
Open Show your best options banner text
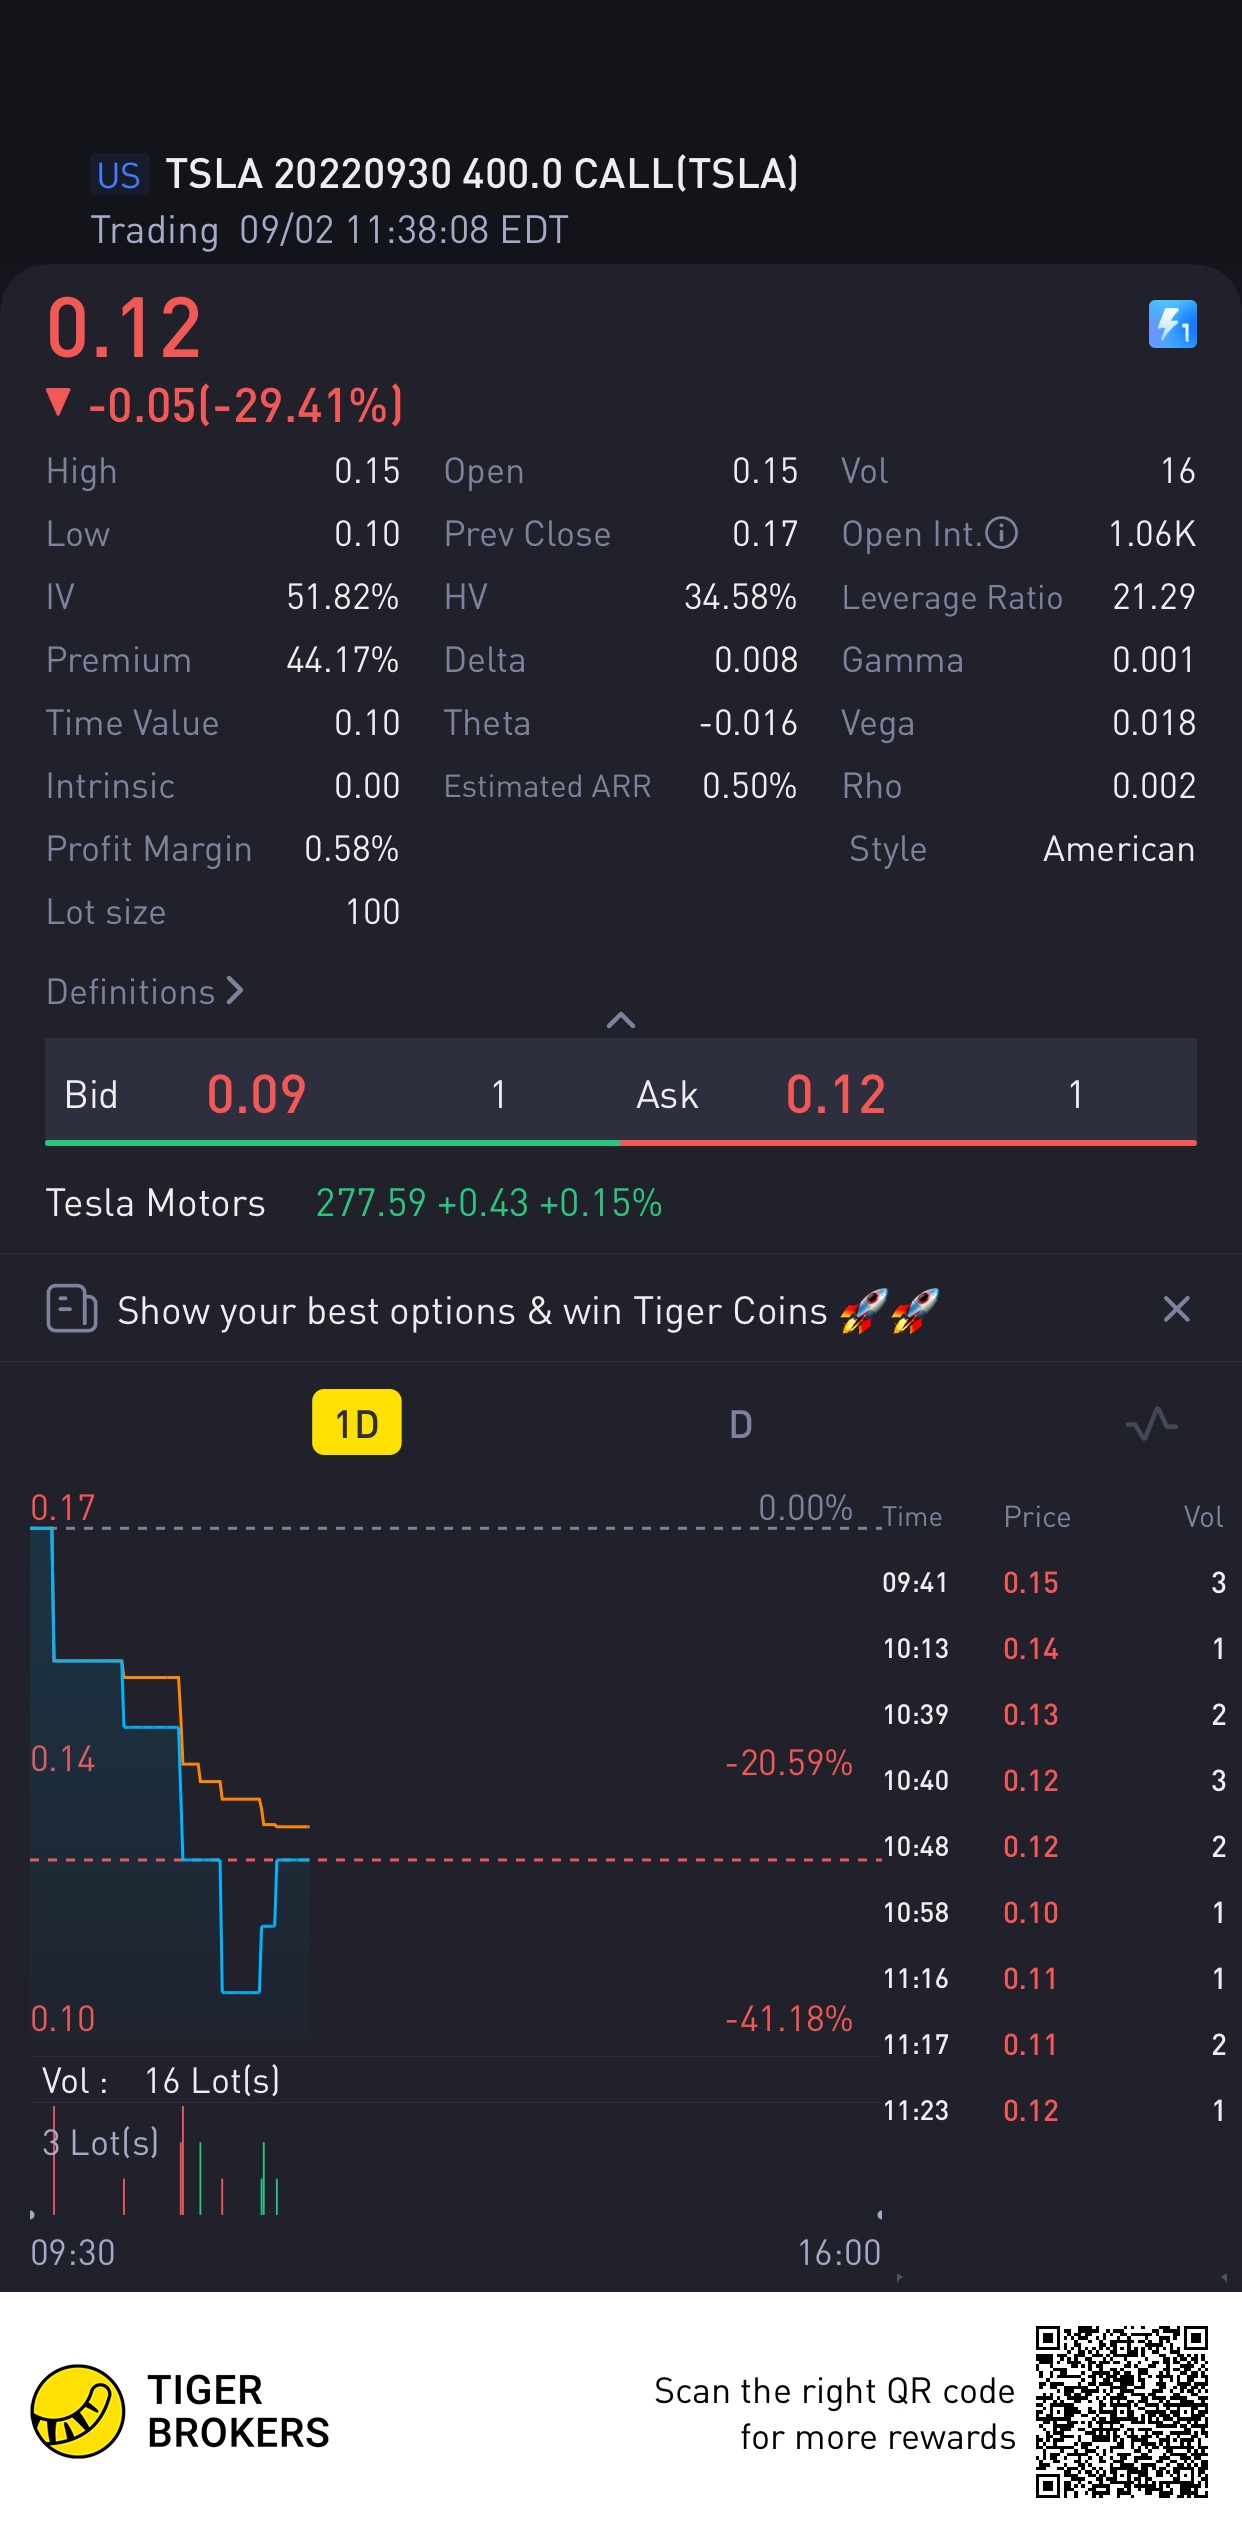[472, 1311]
